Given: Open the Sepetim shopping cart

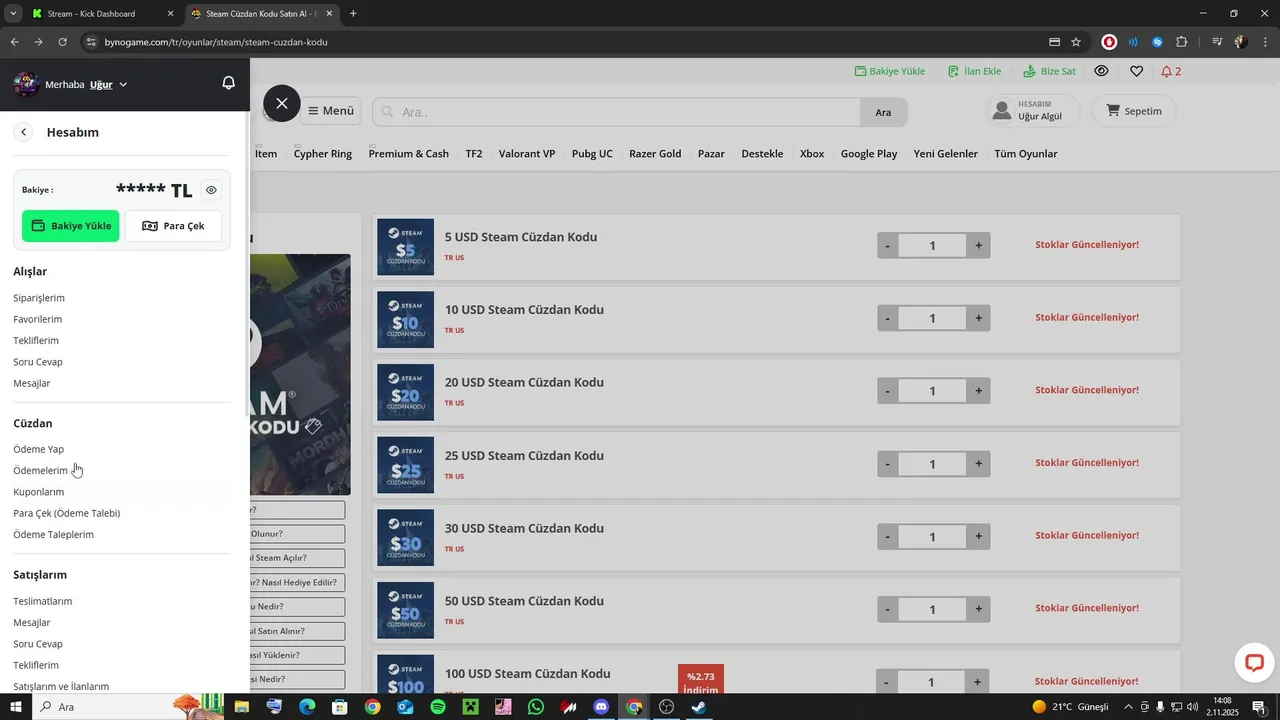Looking at the screenshot, I should click(x=1134, y=111).
